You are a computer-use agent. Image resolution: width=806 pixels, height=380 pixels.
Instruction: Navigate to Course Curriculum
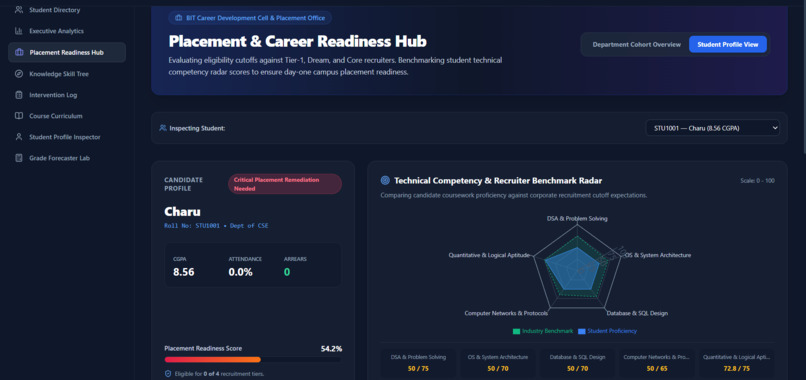[x=67, y=116]
